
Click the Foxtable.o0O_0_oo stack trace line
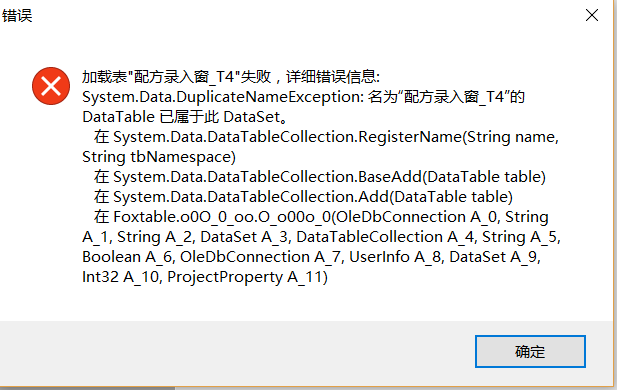pyautogui.click(x=321, y=217)
